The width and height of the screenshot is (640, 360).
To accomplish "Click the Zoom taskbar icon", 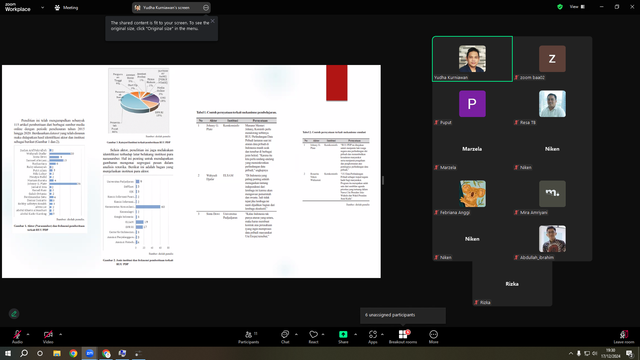I will (89, 353).
